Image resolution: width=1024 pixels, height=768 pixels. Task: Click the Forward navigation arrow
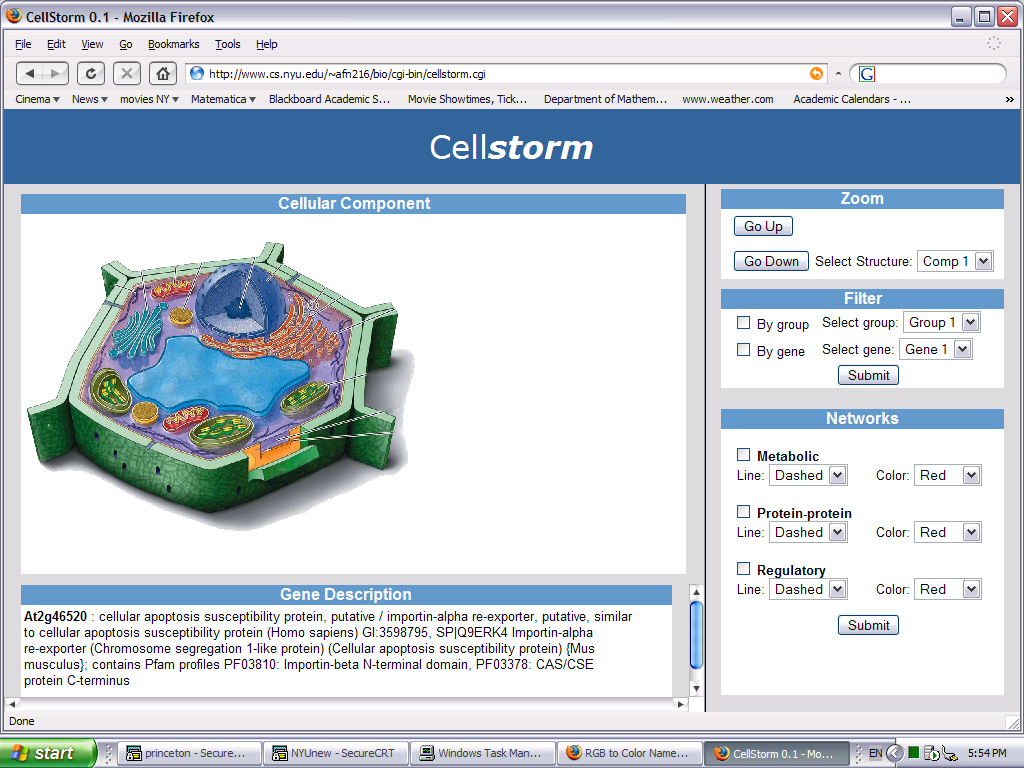(x=56, y=73)
